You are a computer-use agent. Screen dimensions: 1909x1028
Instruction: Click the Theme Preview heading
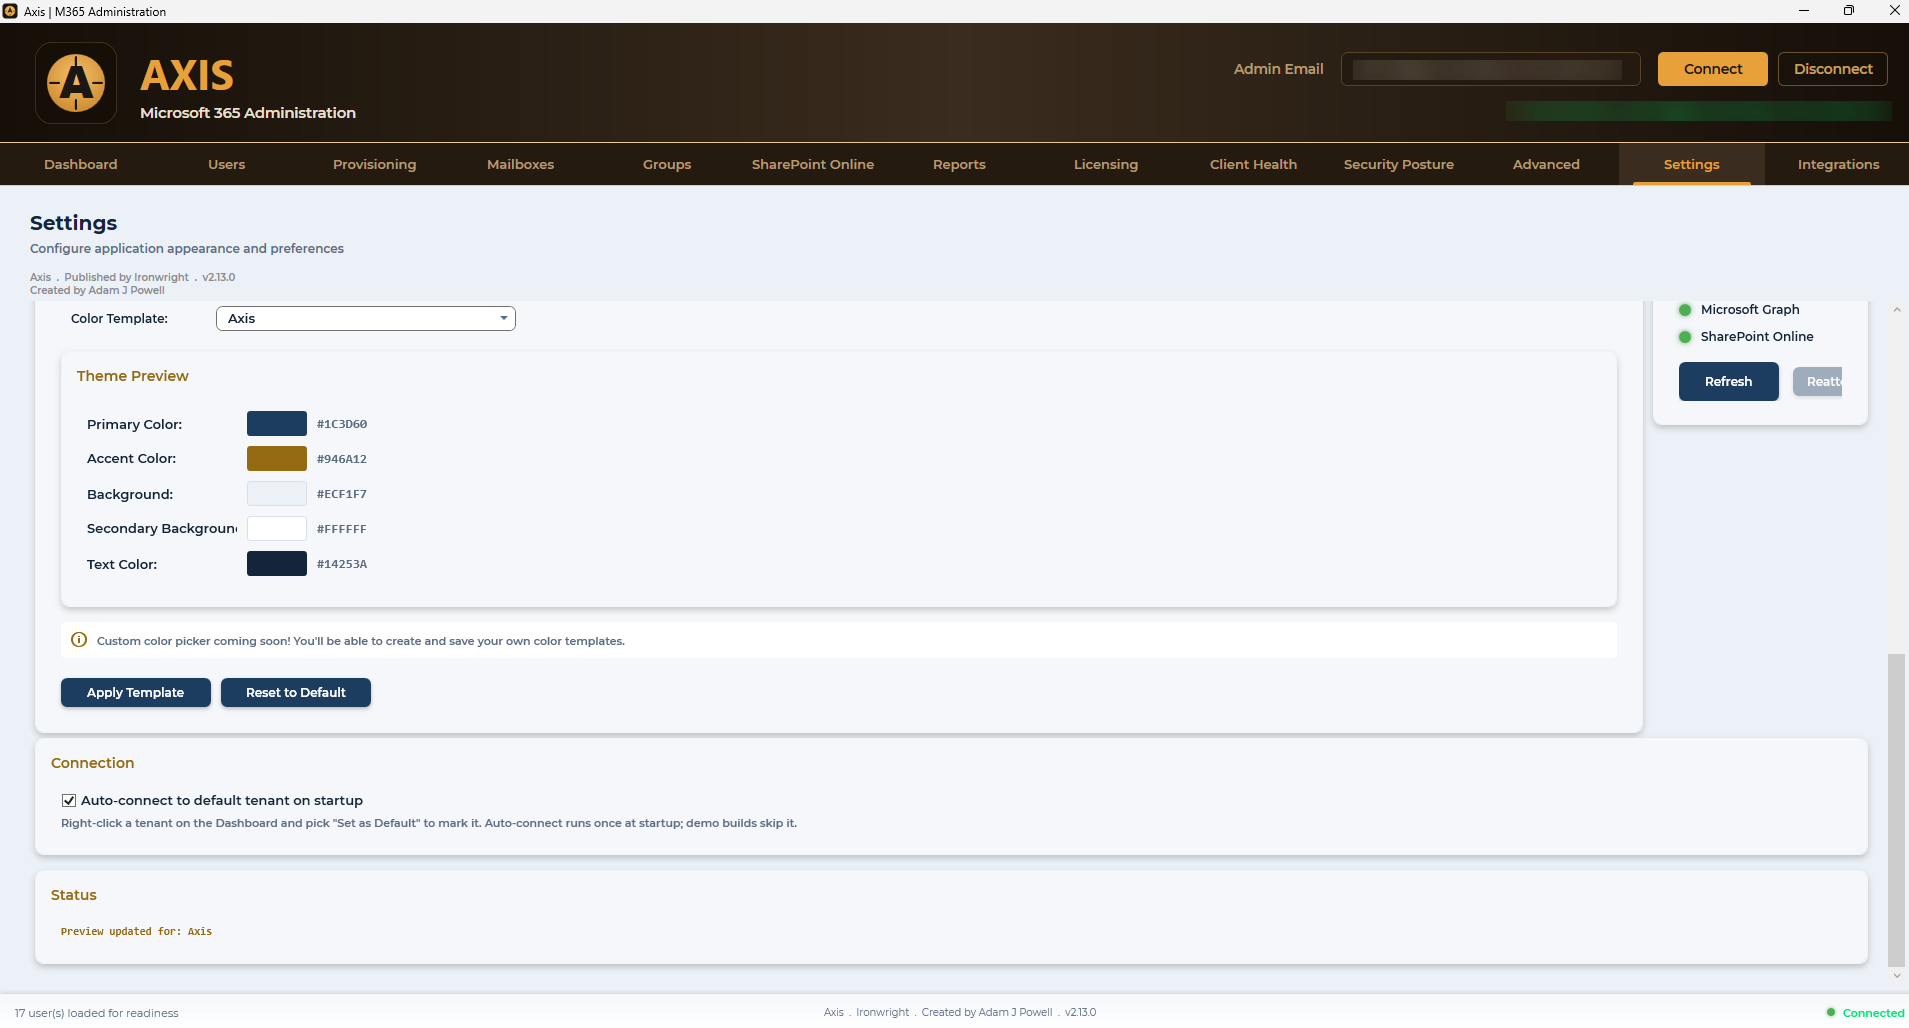click(132, 376)
